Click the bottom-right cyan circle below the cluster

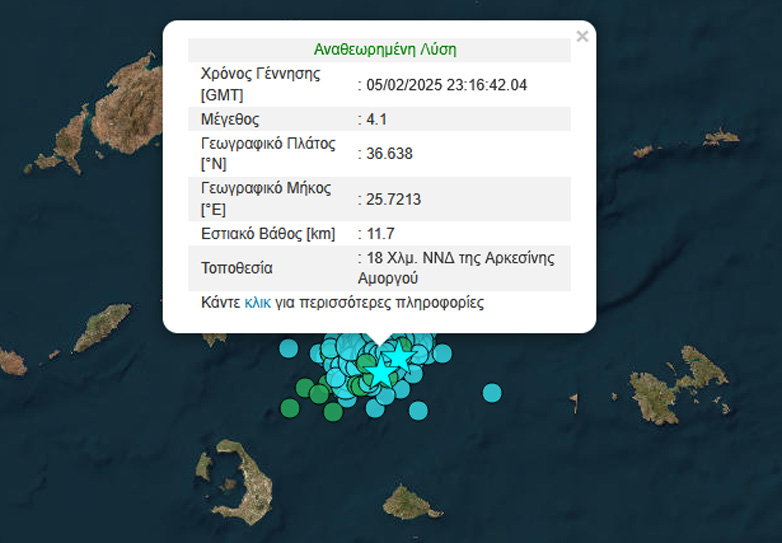click(x=418, y=409)
